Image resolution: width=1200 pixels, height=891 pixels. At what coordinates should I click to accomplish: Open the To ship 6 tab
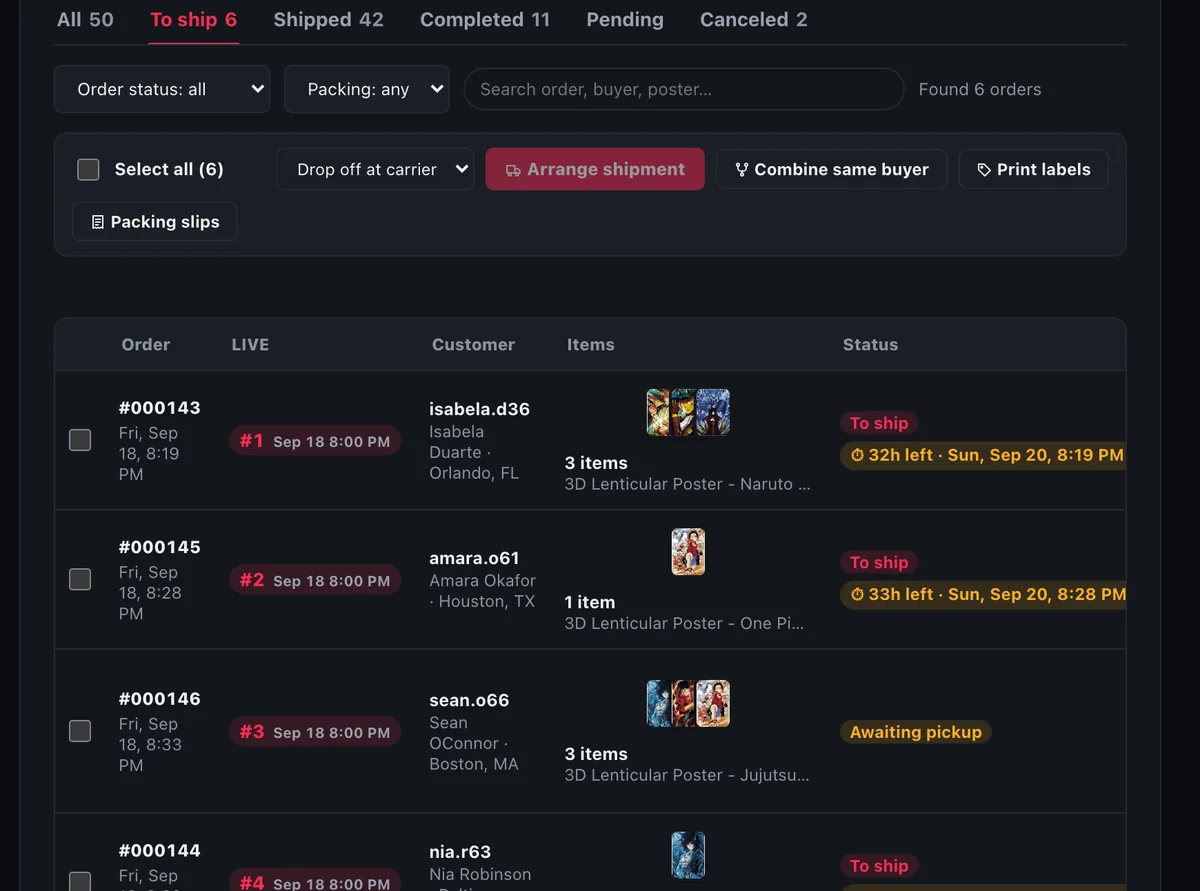pyautogui.click(x=193, y=20)
